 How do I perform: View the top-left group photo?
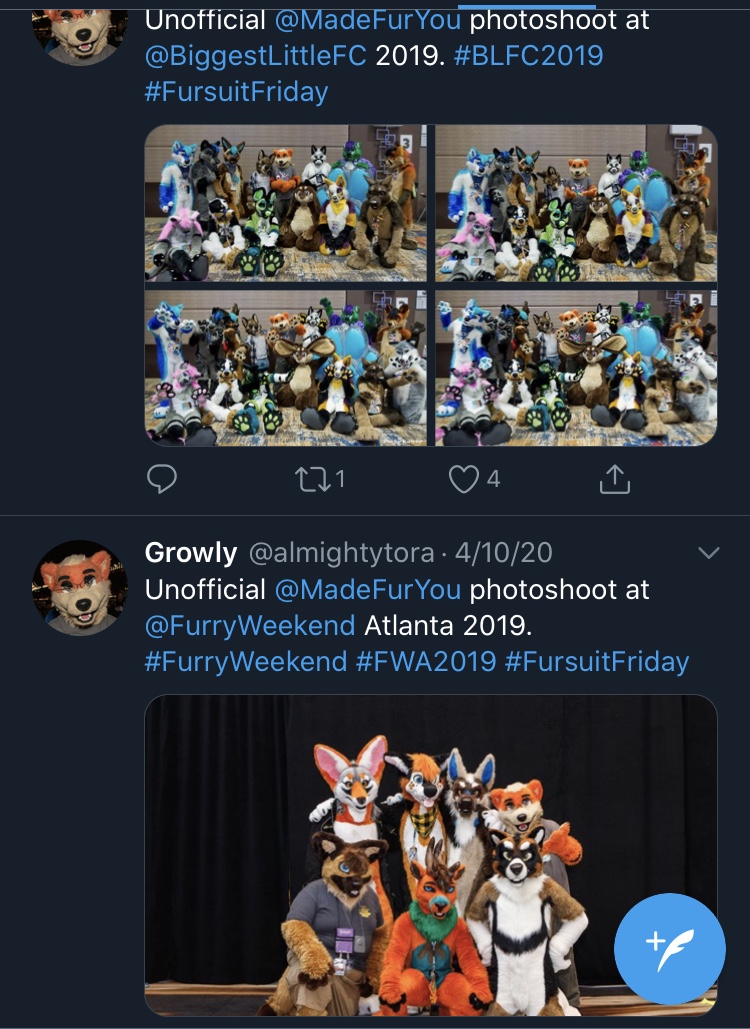coord(285,203)
